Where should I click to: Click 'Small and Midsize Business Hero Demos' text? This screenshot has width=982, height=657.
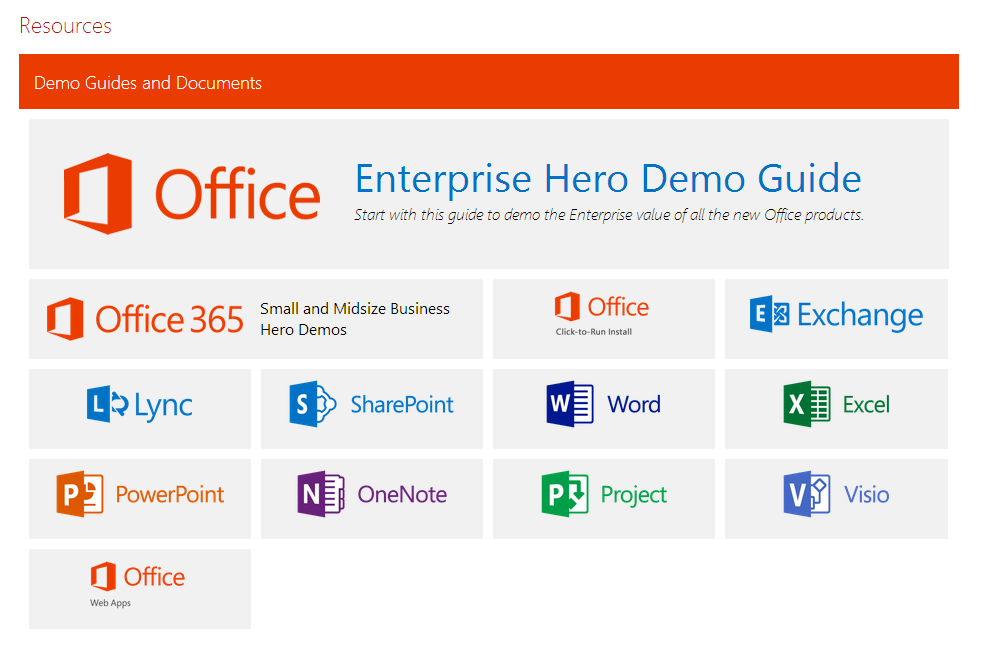point(354,319)
